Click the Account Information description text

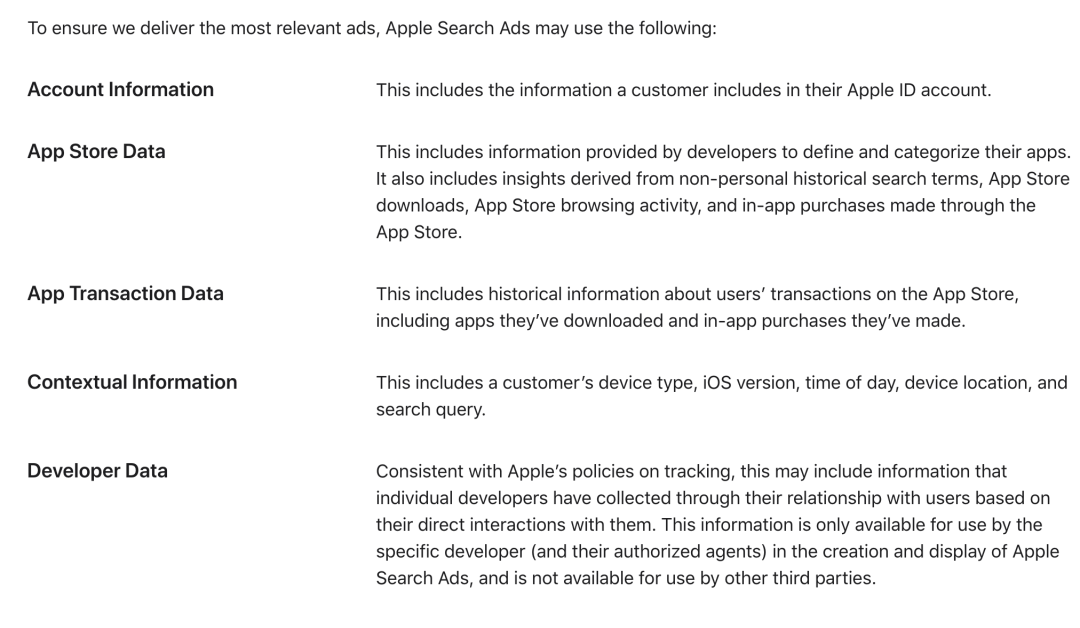[x=683, y=90]
